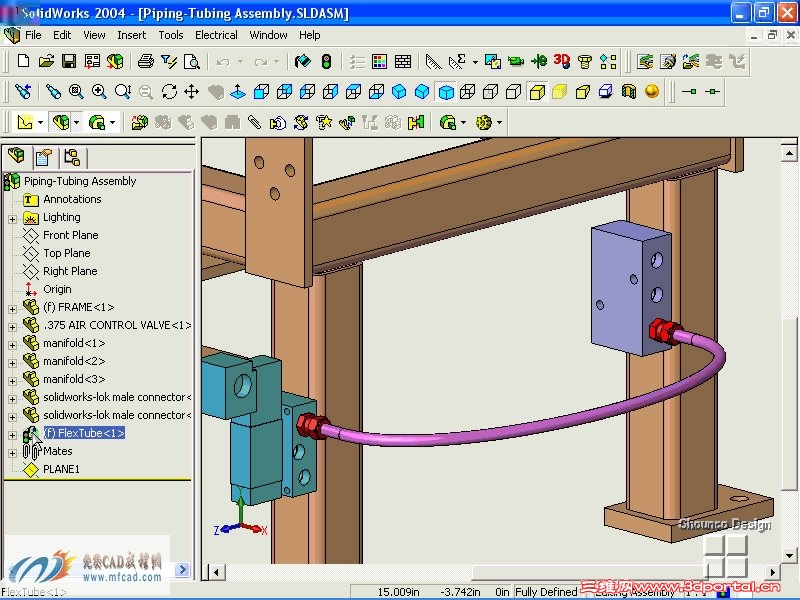800x600 pixels.
Task: Create a new document with New icon
Action: pos(23,61)
